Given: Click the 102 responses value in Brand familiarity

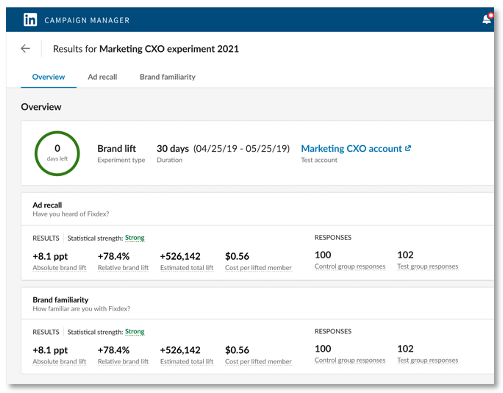Looking at the screenshot, I should [405, 349].
